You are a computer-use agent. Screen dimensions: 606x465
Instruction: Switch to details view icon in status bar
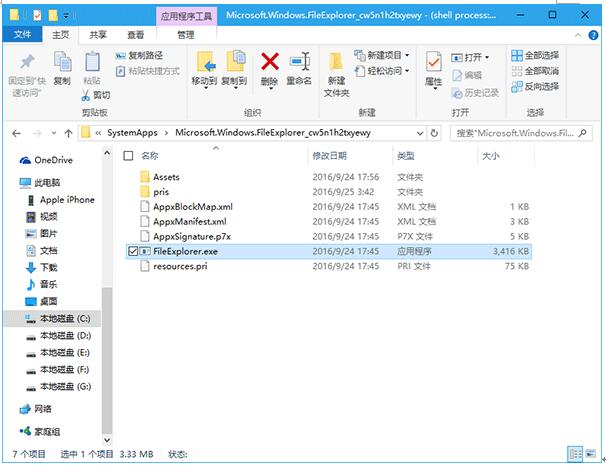tap(575, 453)
